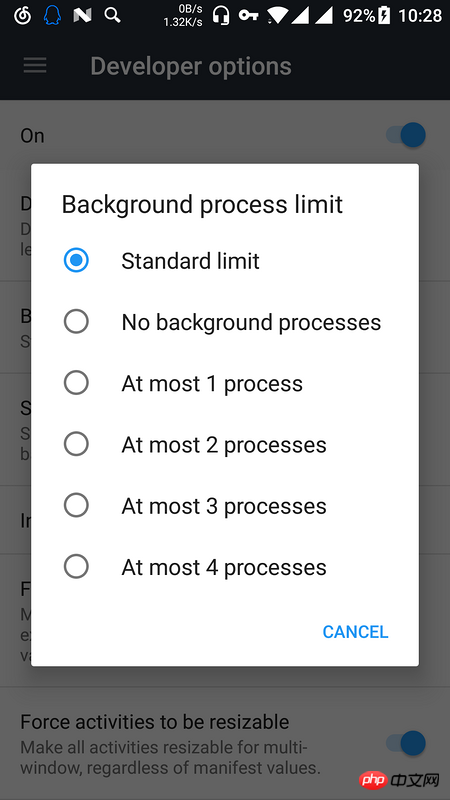450x800 pixels.
Task: Choose No background processes option
Action: tap(224, 322)
